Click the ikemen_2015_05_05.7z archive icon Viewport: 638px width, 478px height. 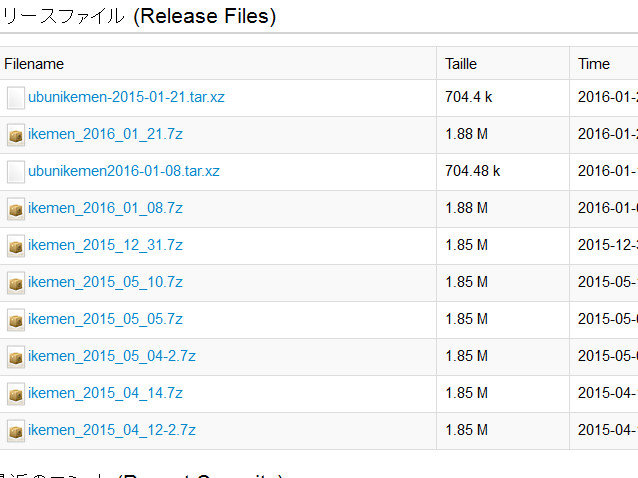(15, 320)
